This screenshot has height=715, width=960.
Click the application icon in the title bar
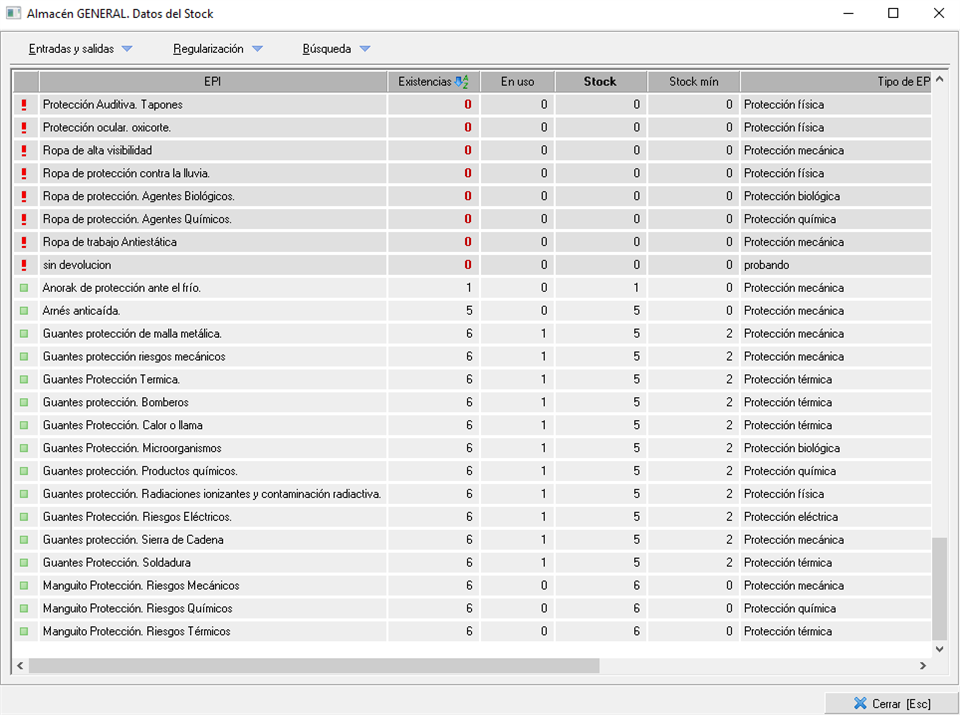click(x=14, y=14)
